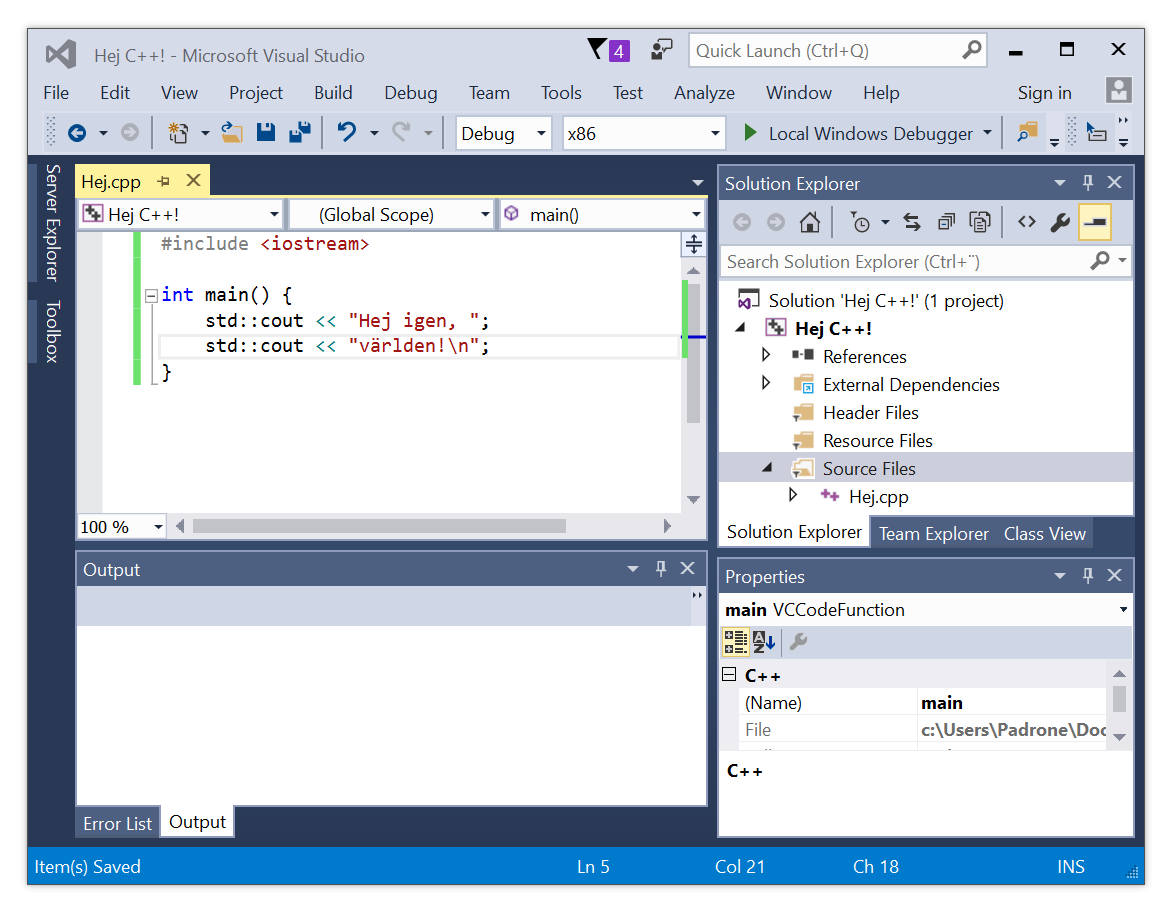1171x912 pixels.
Task: Toggle auto-hide pin on Output panel
Action: click(x=661, y=569)
